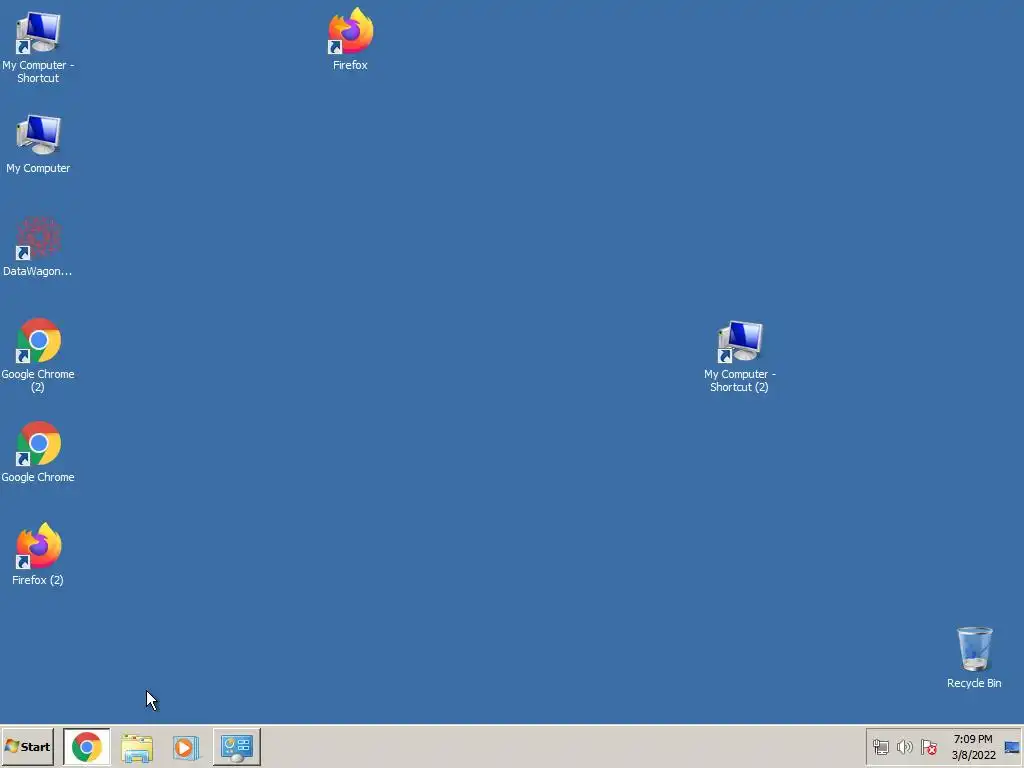The height and width of the screenshot is (768, 1024).
Task: Open the volume speaker tray icon
Action: [904, 746]
